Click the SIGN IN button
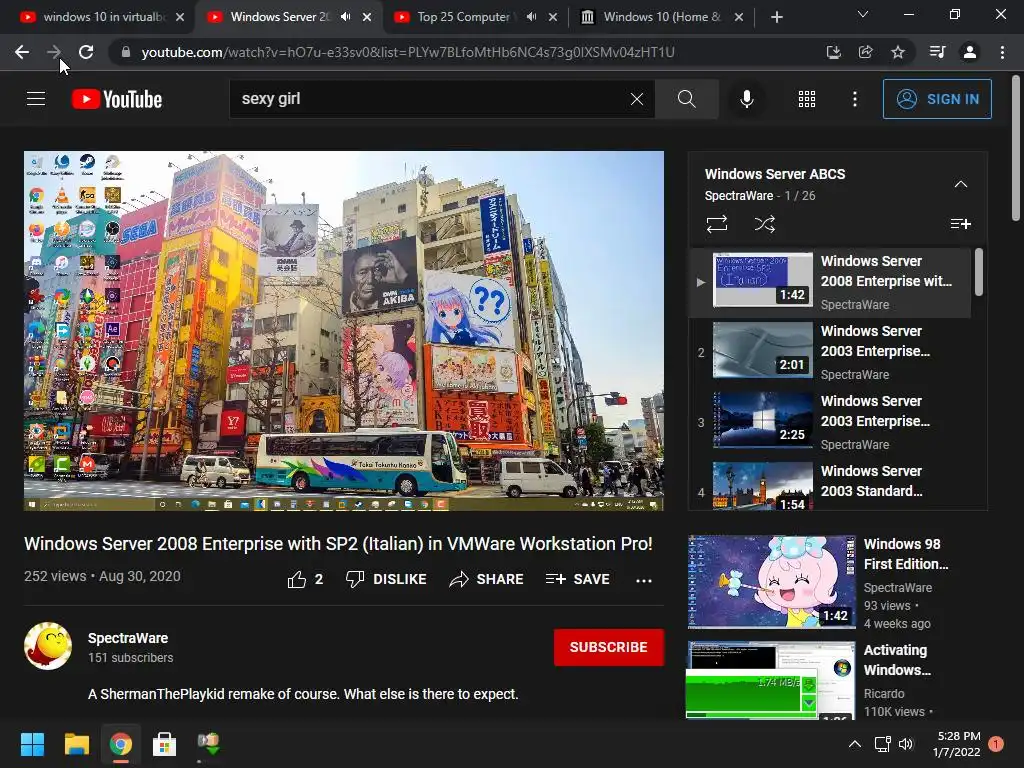1024x768 pixels. point(937,99)
